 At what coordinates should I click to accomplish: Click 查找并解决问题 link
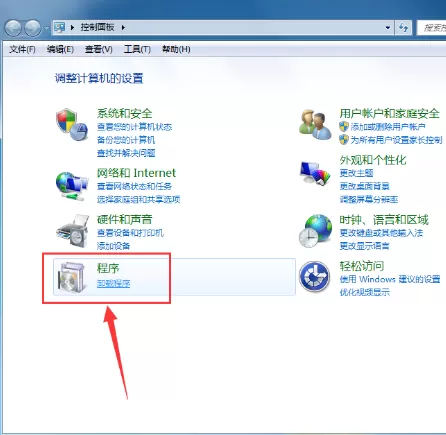[x=126, y=153]
